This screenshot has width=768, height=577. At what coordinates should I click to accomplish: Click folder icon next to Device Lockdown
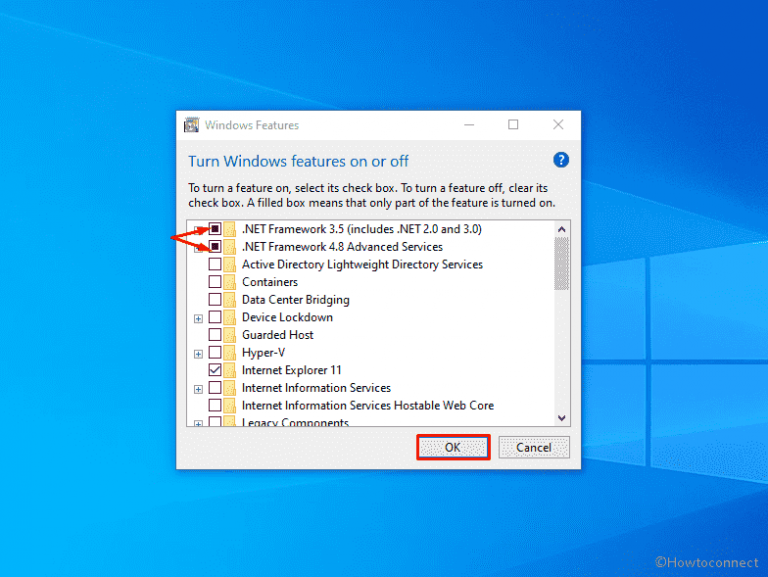[x=230, y=317]
